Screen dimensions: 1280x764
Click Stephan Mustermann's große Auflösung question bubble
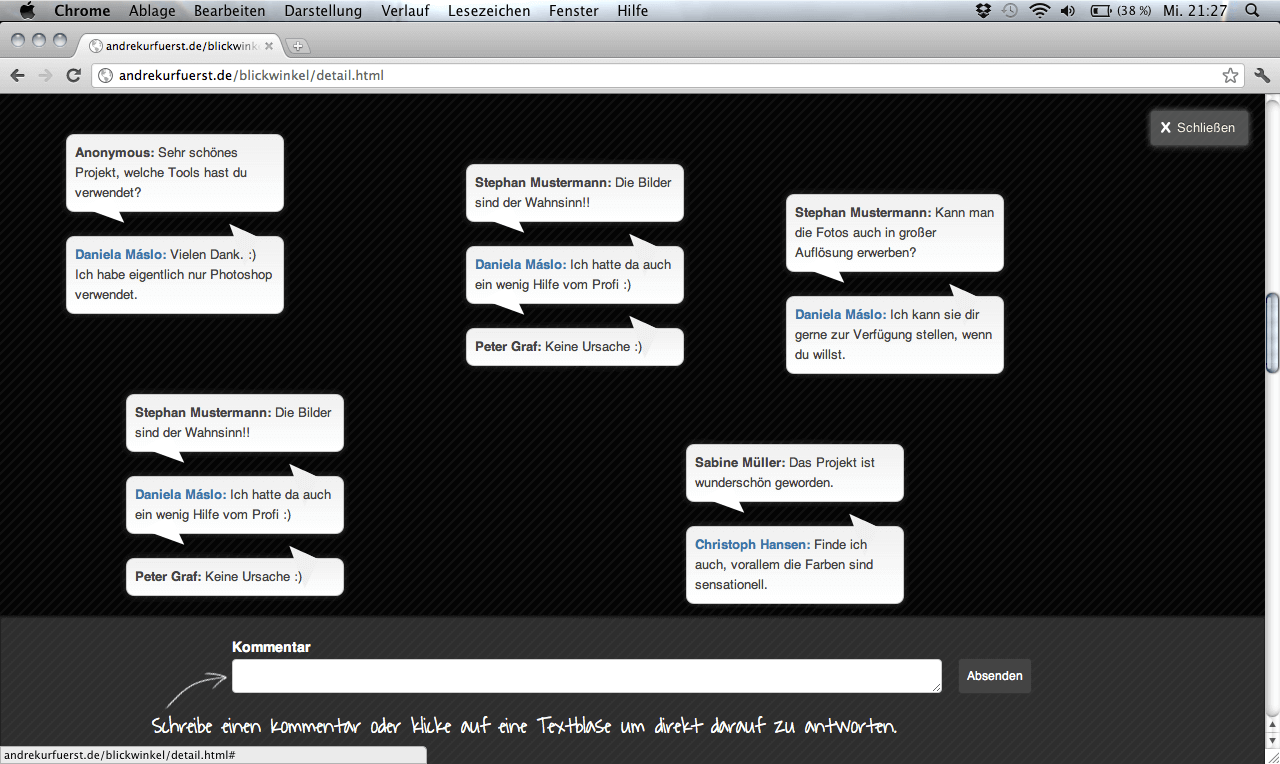[x=895, y=233]
